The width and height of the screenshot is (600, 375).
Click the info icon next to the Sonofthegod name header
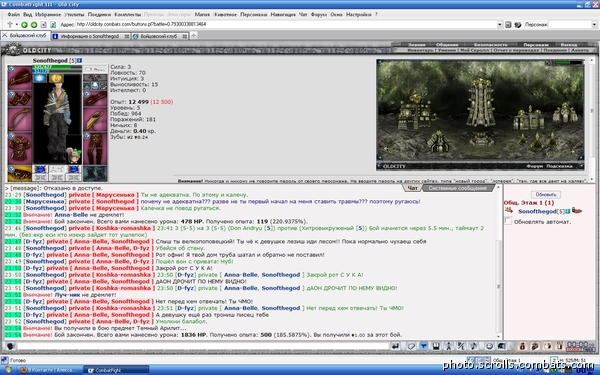pos(80,60)
